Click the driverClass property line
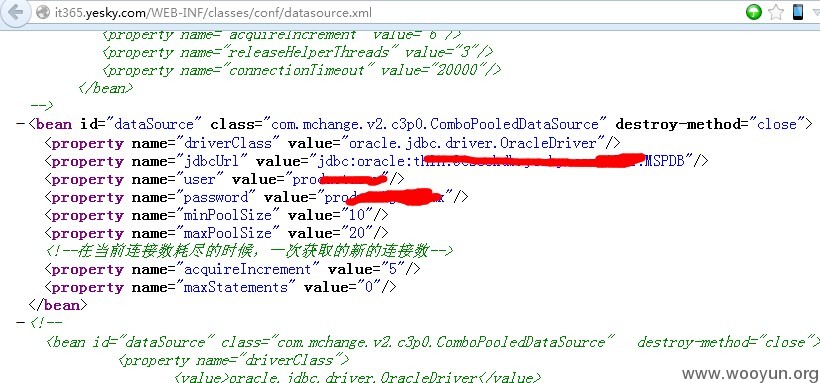 coord(333,143)
